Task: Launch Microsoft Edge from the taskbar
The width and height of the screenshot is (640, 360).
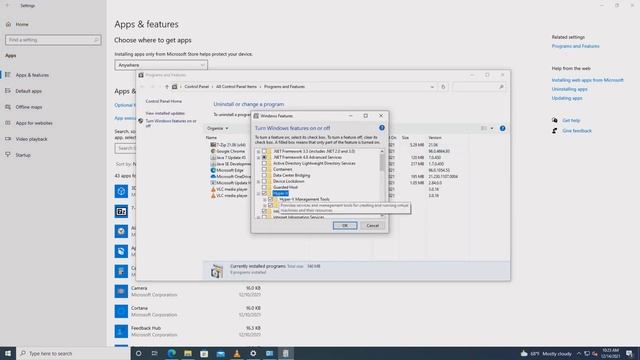Action: [x=171, y=353]
